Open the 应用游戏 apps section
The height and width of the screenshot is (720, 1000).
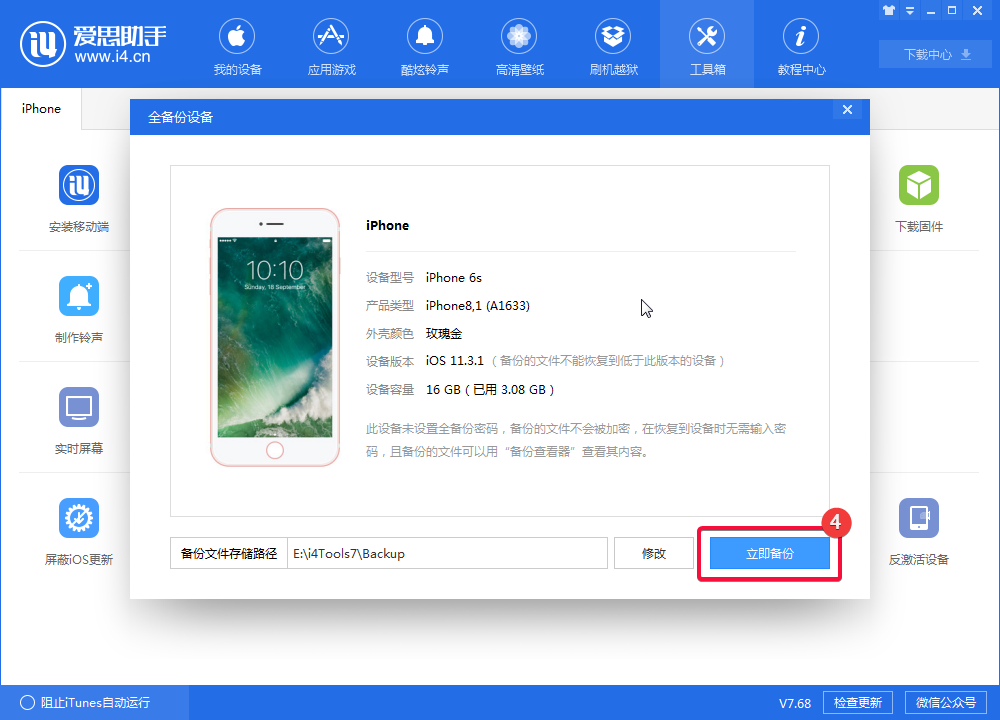coord(330,45)
